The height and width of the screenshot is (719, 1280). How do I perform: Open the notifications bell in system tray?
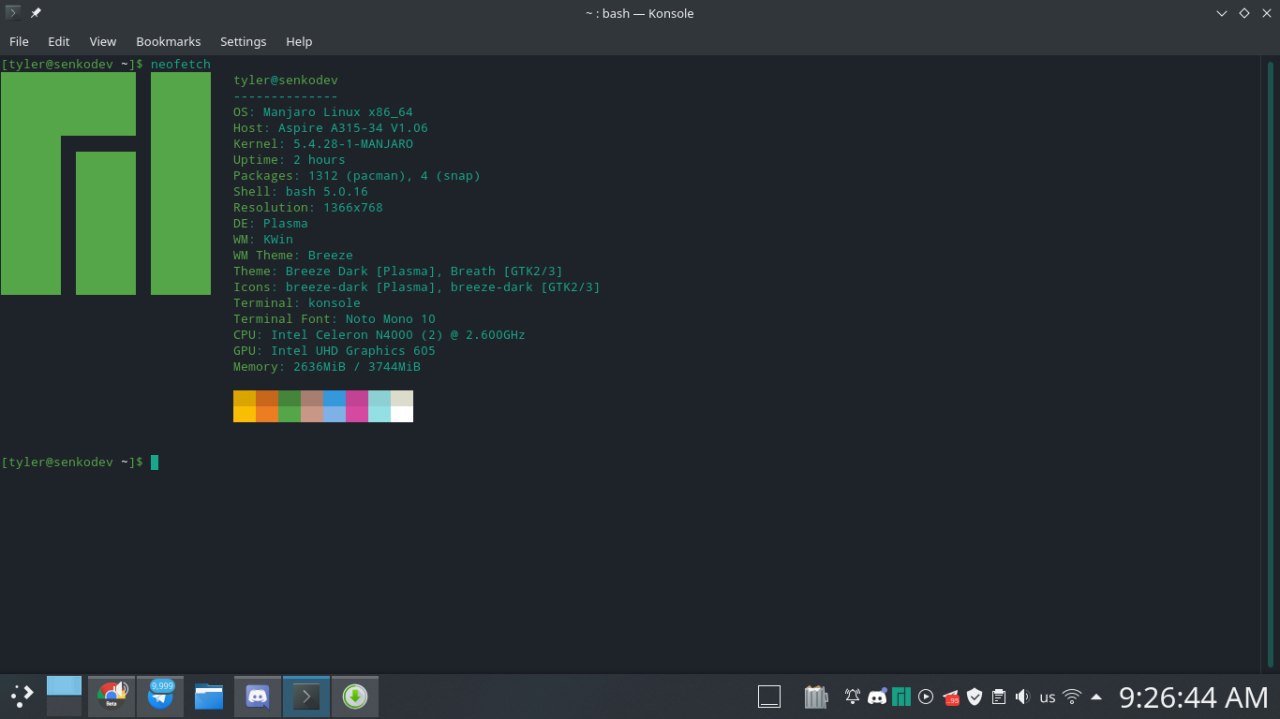pos(853,696)
